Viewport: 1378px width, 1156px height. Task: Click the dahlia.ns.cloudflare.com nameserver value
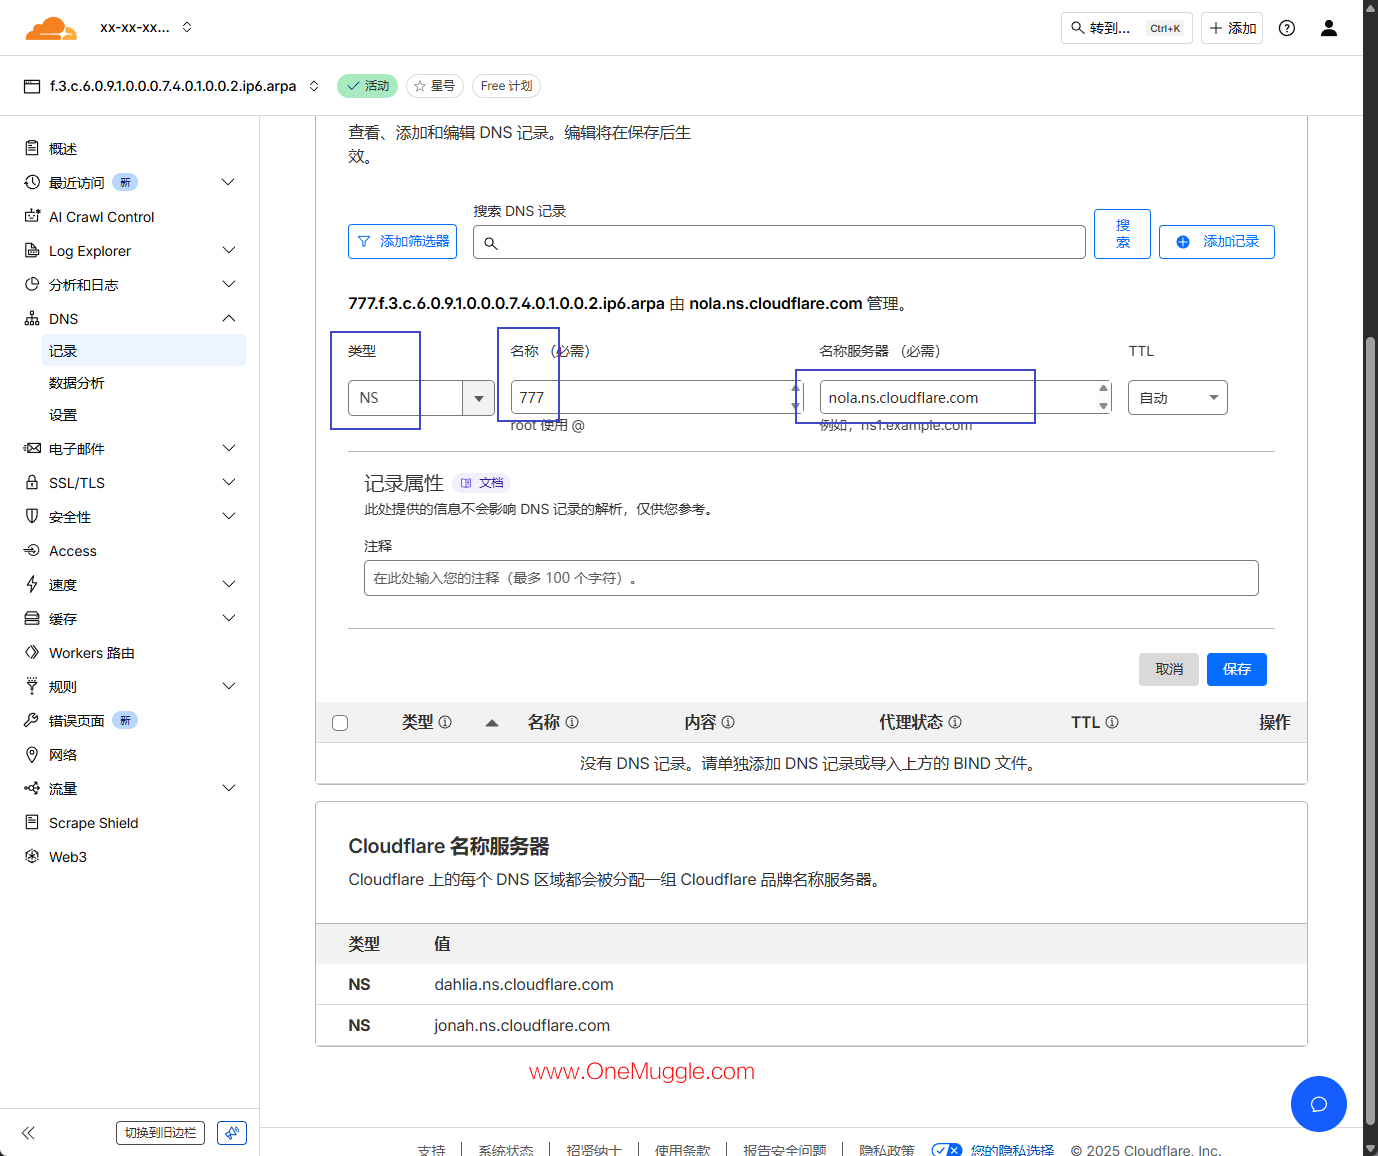pos(524,985)
